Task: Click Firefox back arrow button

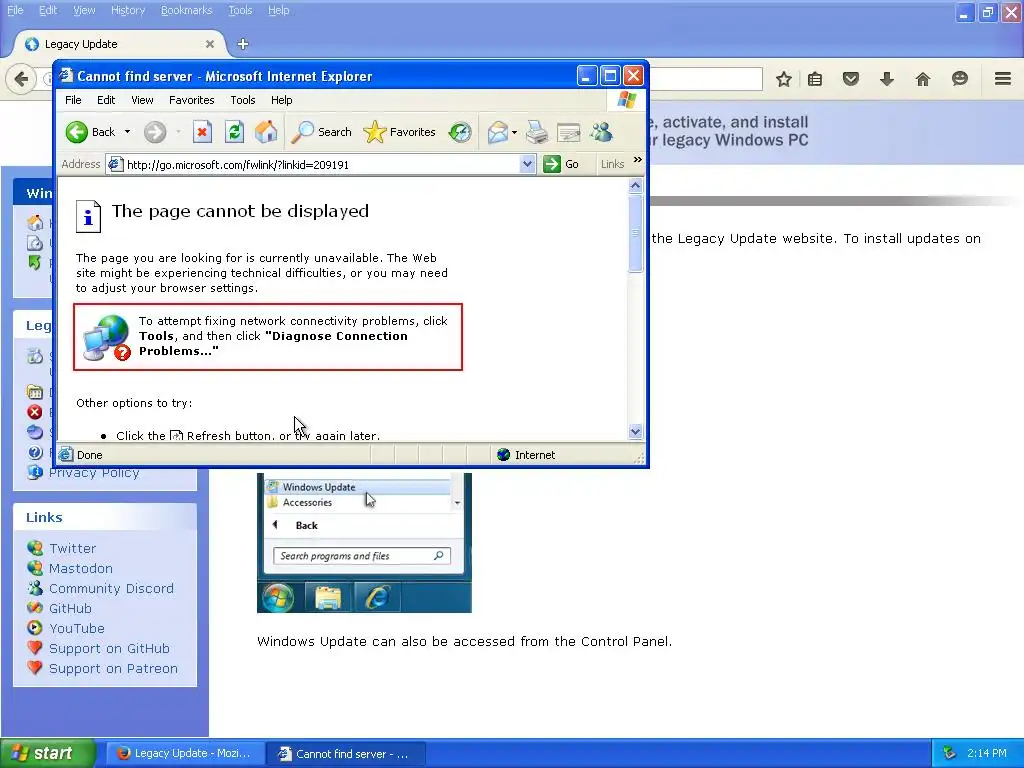Action: pyautogui.click(x=21, y=79)
